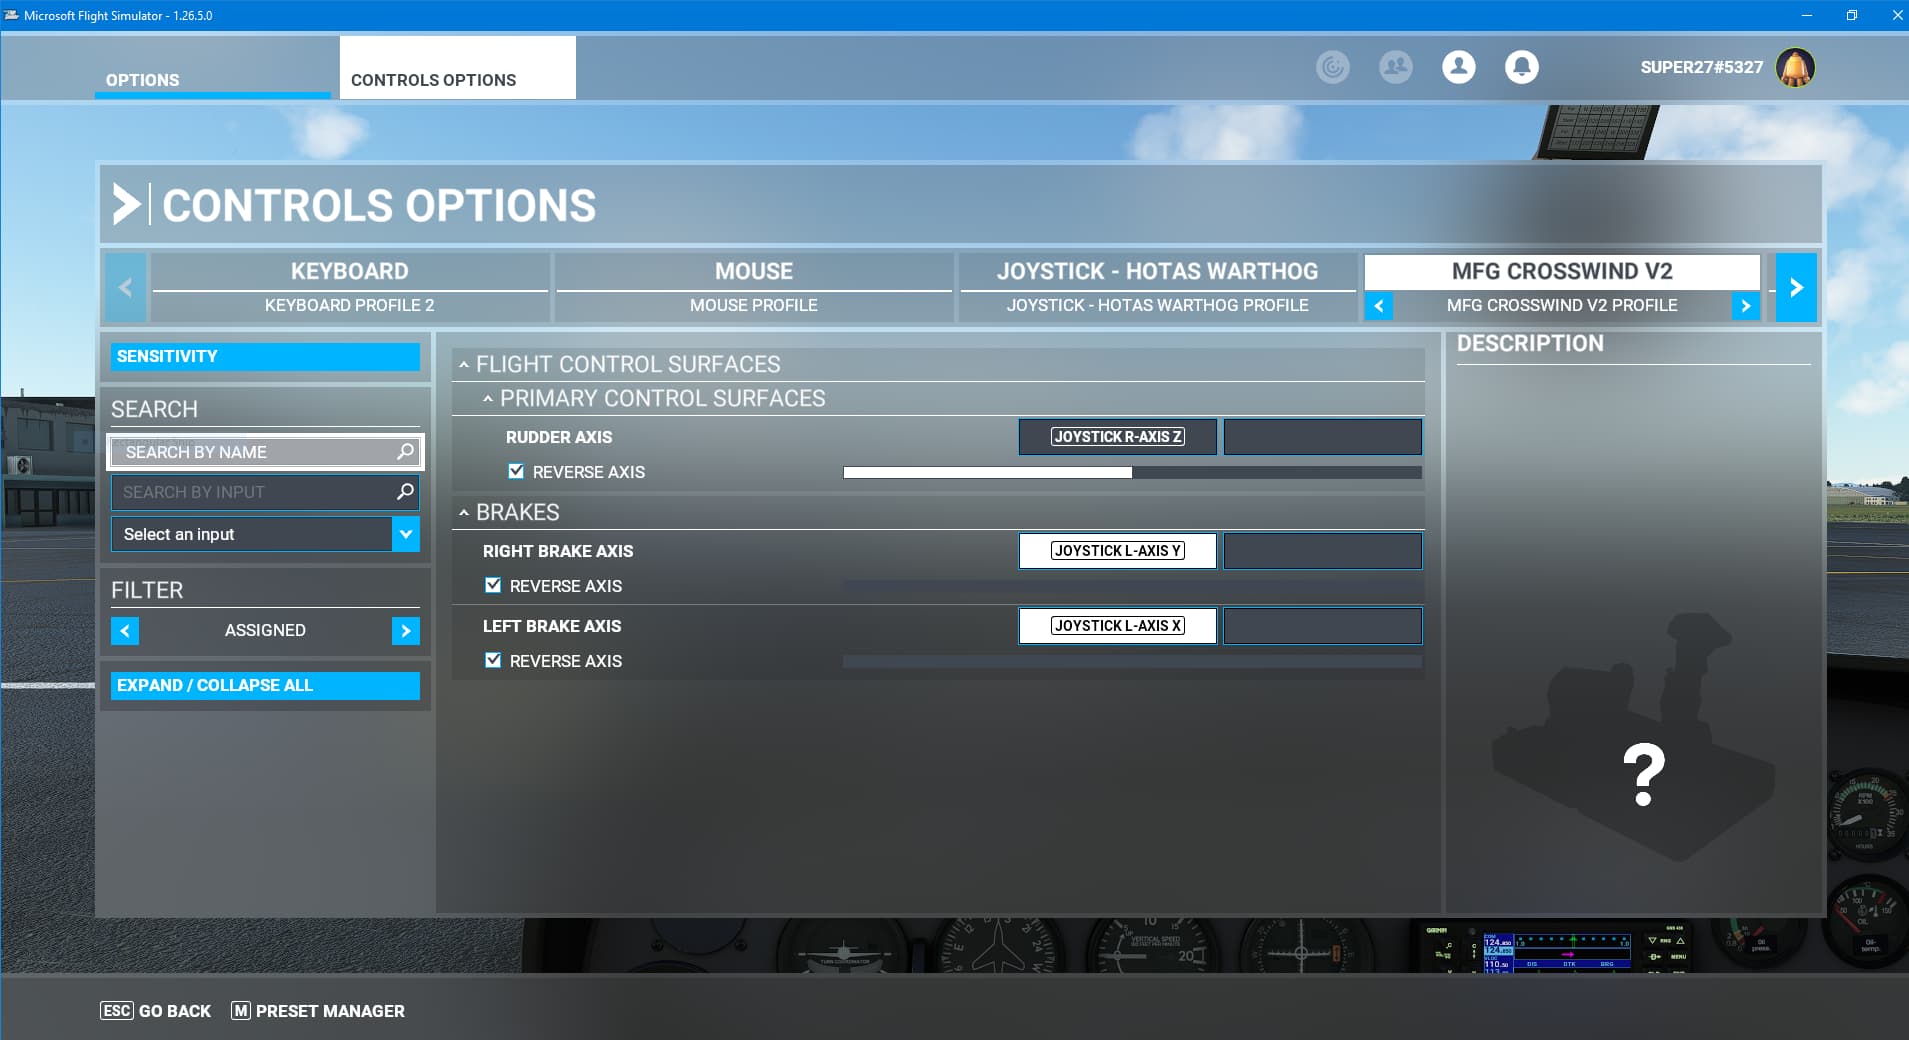The height and width of the screenshot is (1040, 1909).
Task: Open the Select an input dropdown
Action: coord(405,534)
